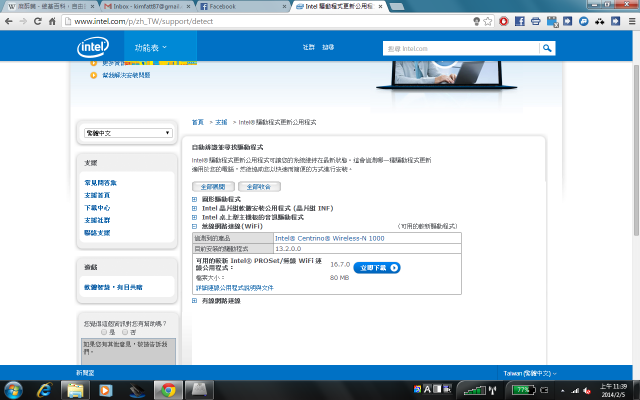
Task: Click the green signal strength bars icon
Action: pos(475,390)
